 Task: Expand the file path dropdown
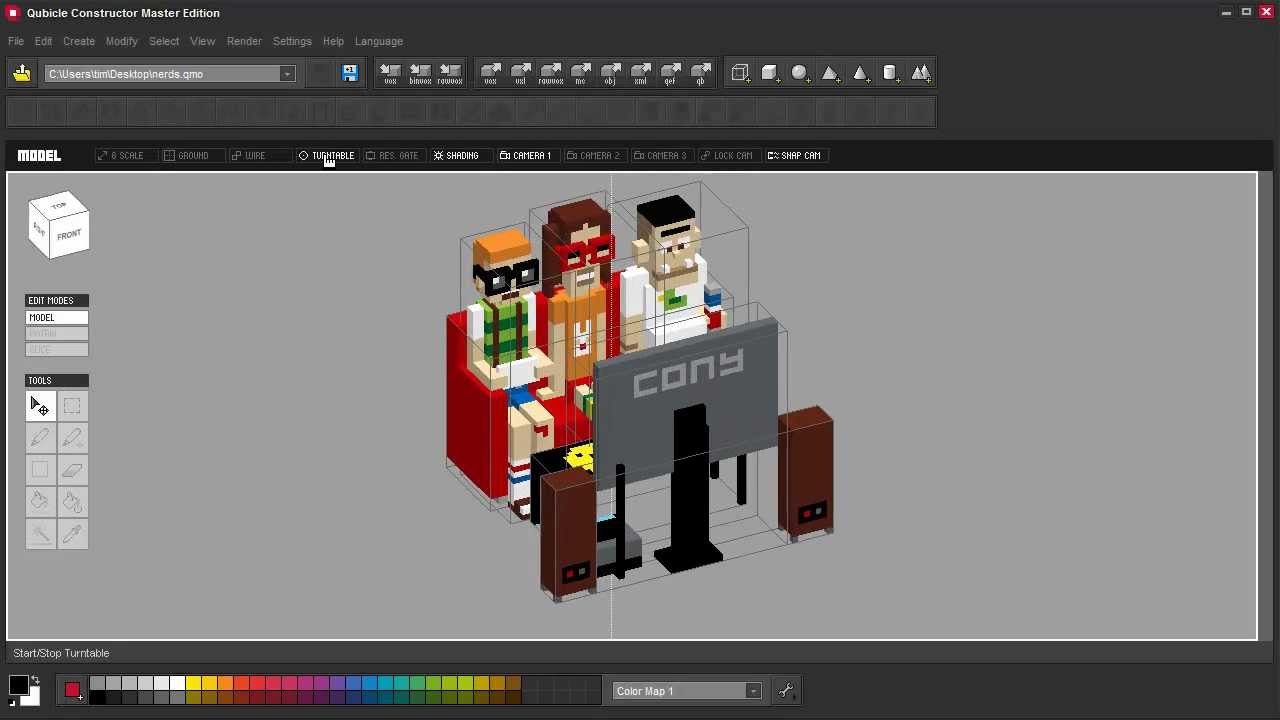point(287,74)
